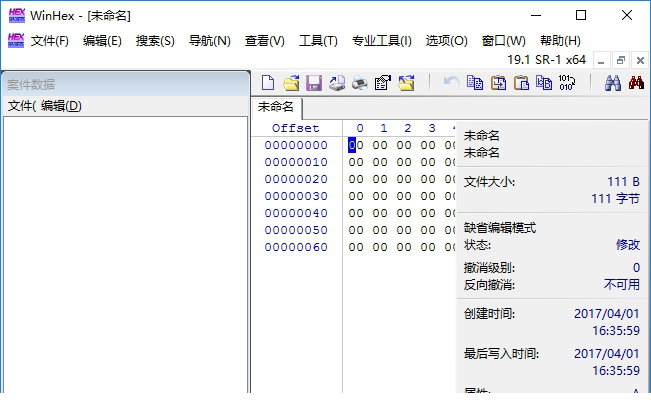Viewport: 651px width, 408px height.
Task: Click offset row 00000060
Action: click(296, 247)
